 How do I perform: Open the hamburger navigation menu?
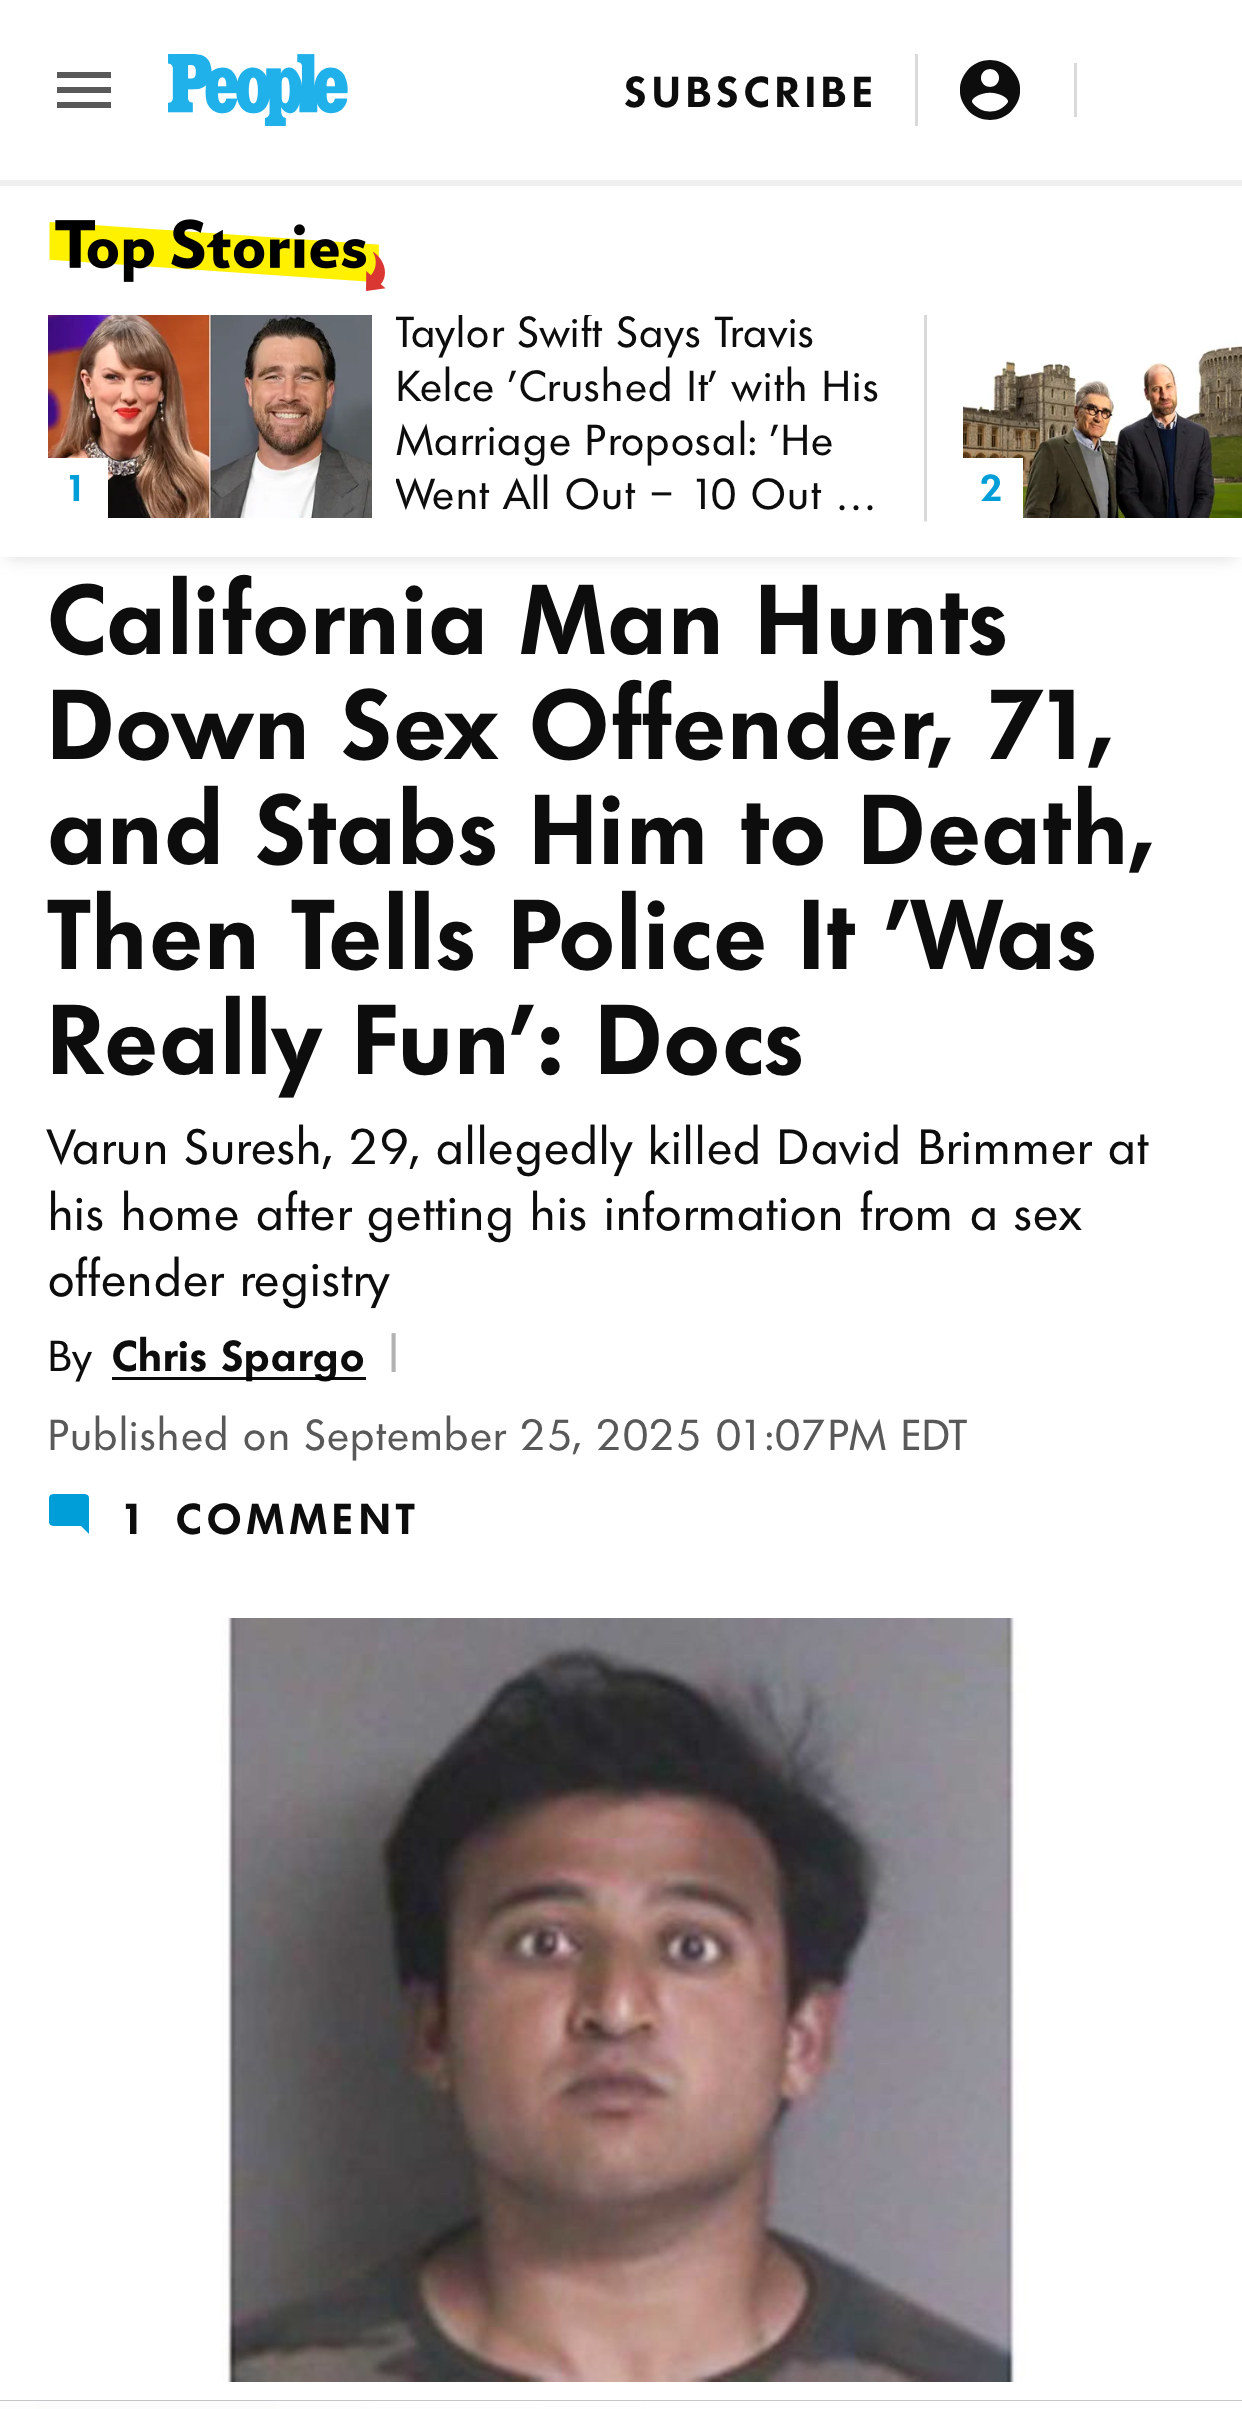84,91
